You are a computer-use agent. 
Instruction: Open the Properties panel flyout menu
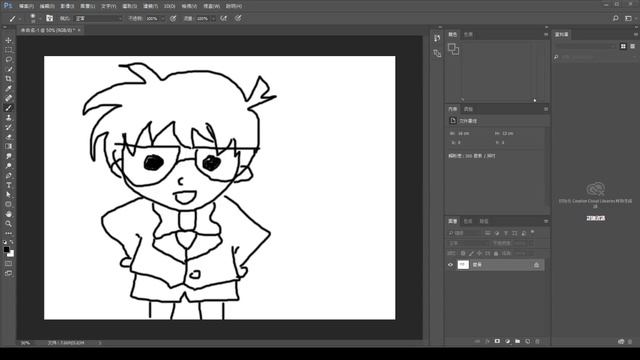[546, 109]
